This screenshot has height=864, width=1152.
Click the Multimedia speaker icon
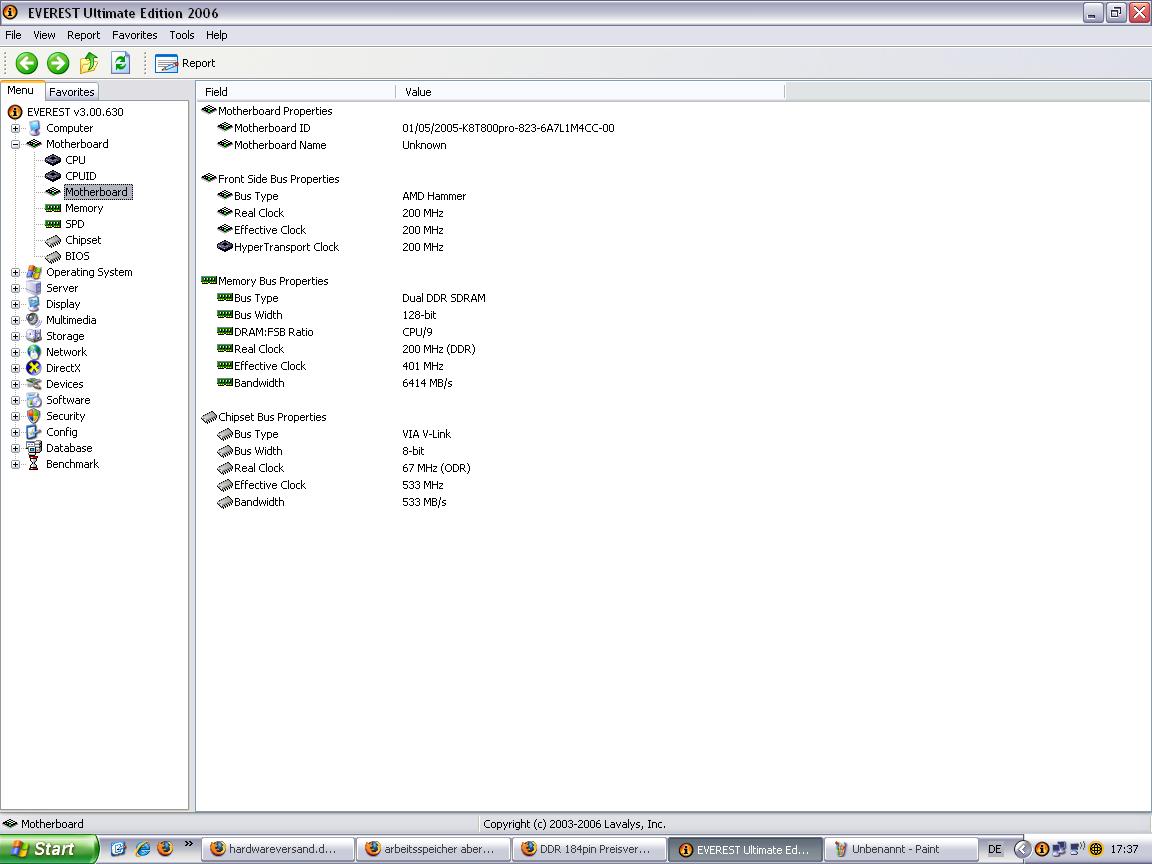[x=34, y=320]
